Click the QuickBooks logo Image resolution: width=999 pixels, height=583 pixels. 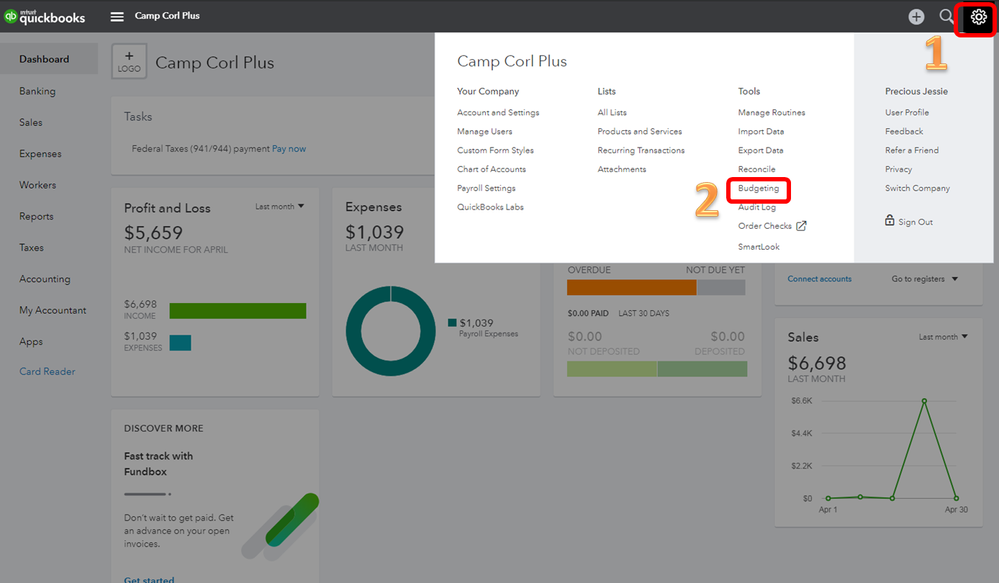[x=44, y=17]
